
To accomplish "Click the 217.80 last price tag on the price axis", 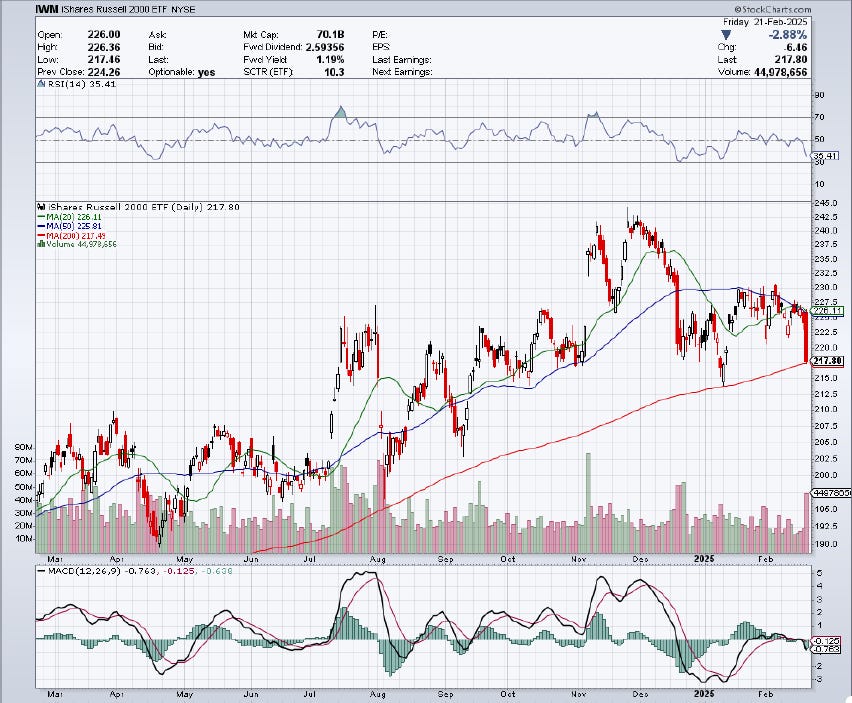I will pos(827,361).
